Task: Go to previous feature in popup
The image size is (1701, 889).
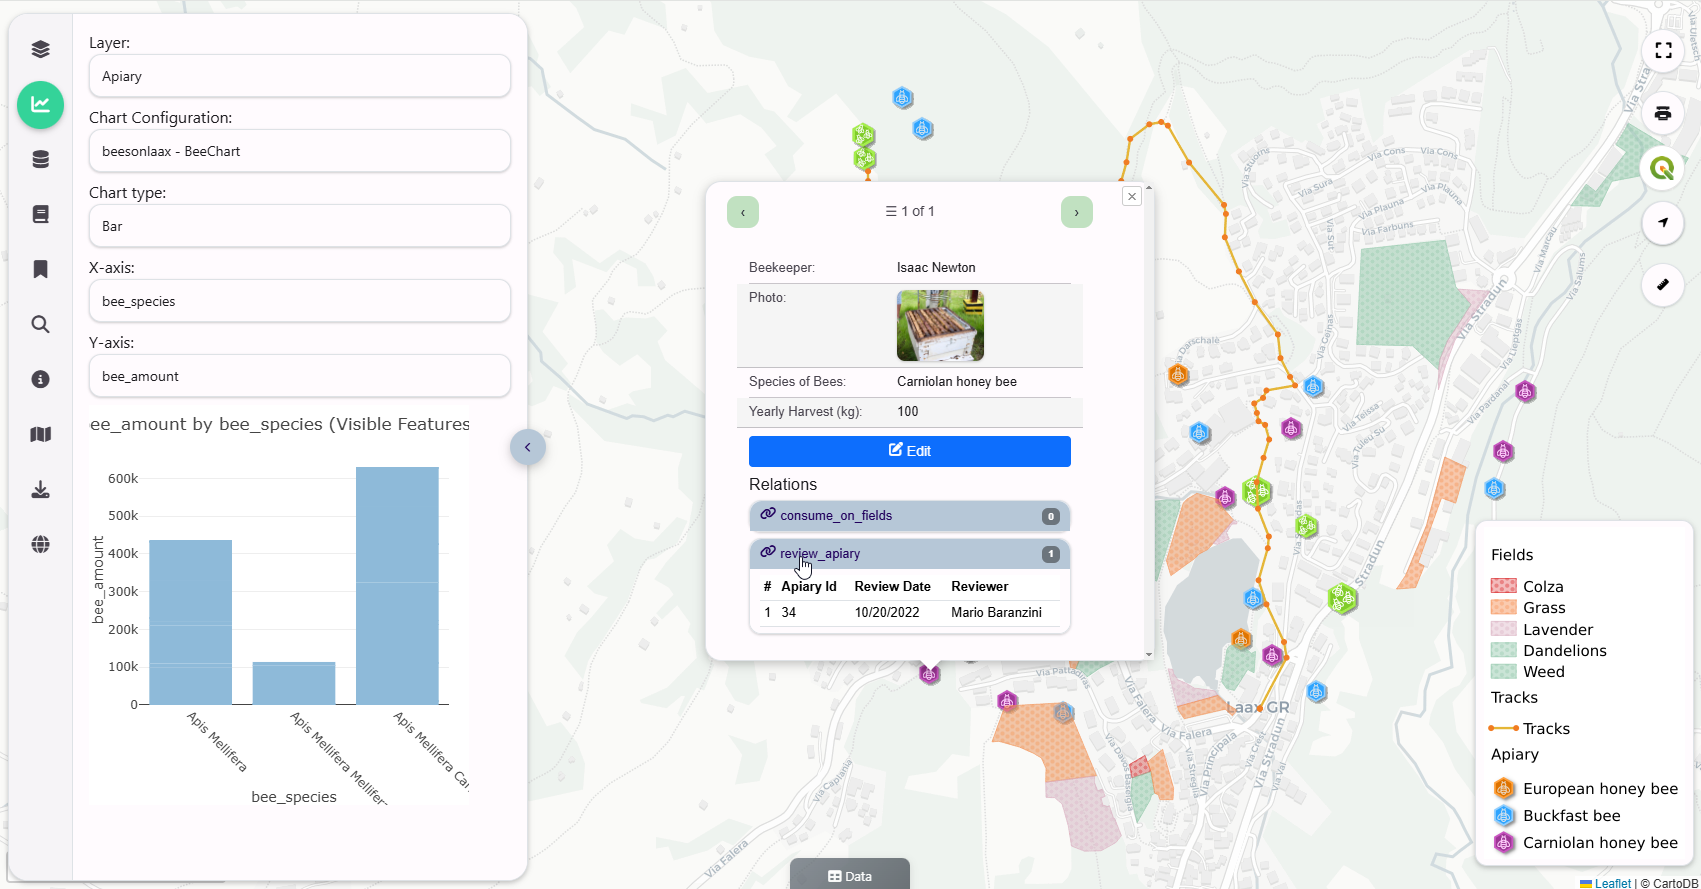Action: tap(743, 212)
